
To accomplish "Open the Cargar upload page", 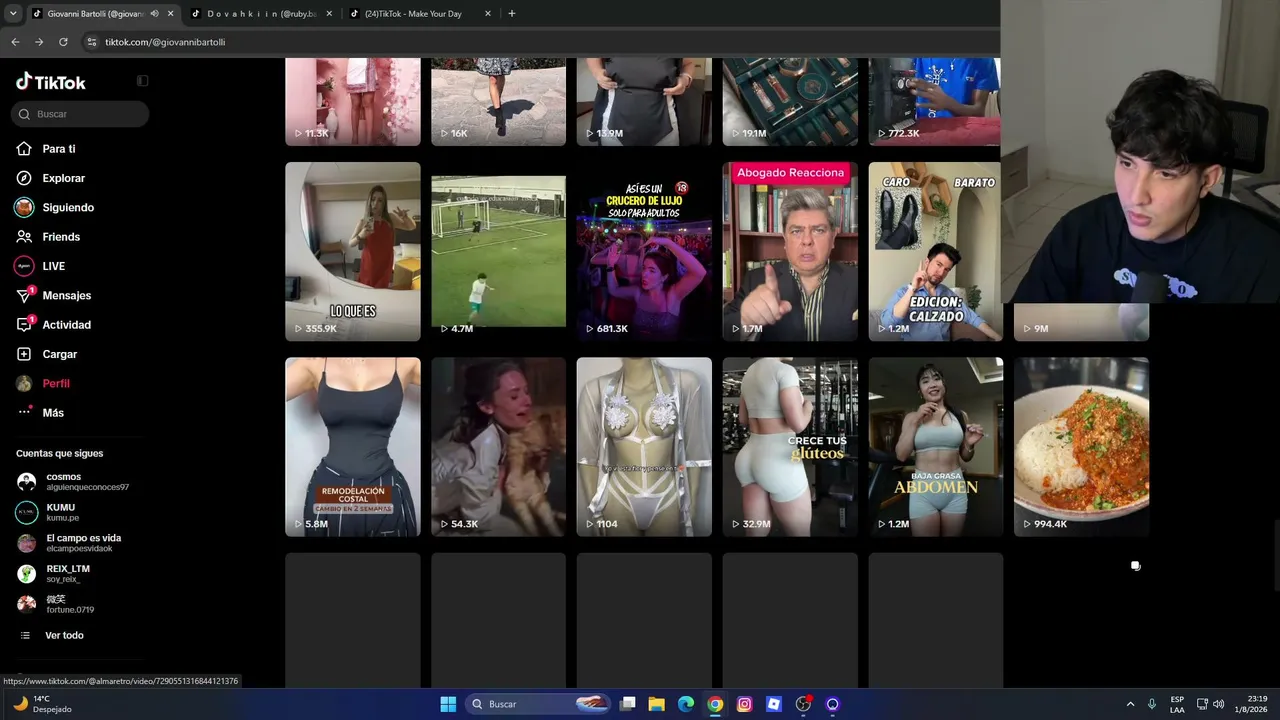I will tap(59, 354).
